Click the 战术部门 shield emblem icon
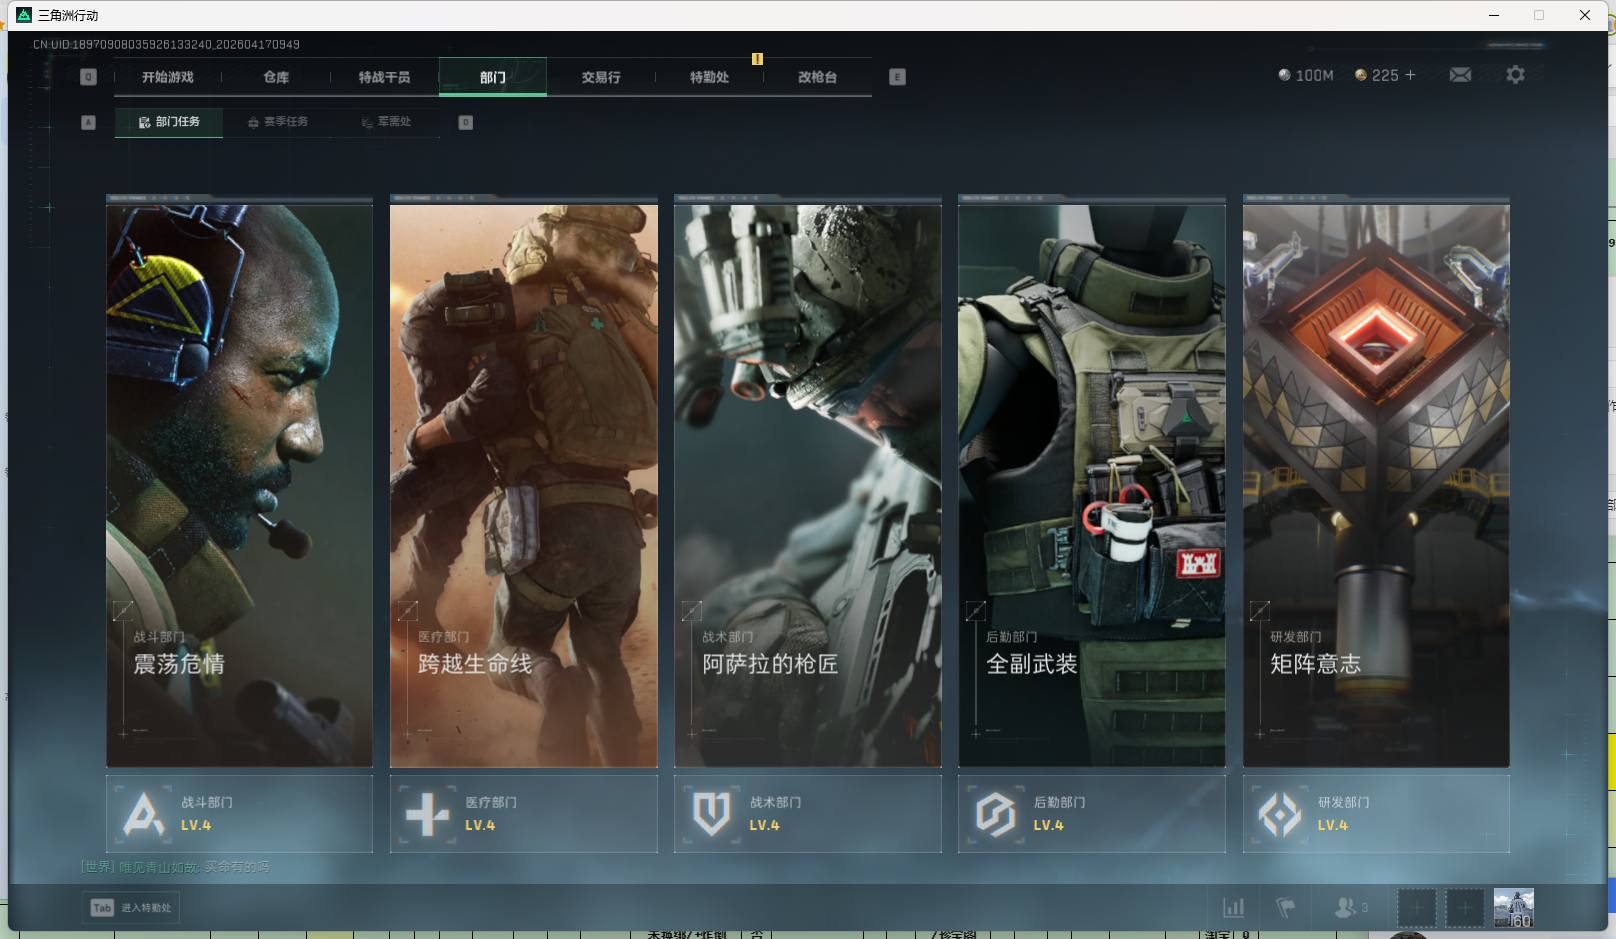Image resolution: width=1616 pixels, height=939 pixels. (711, 814)
